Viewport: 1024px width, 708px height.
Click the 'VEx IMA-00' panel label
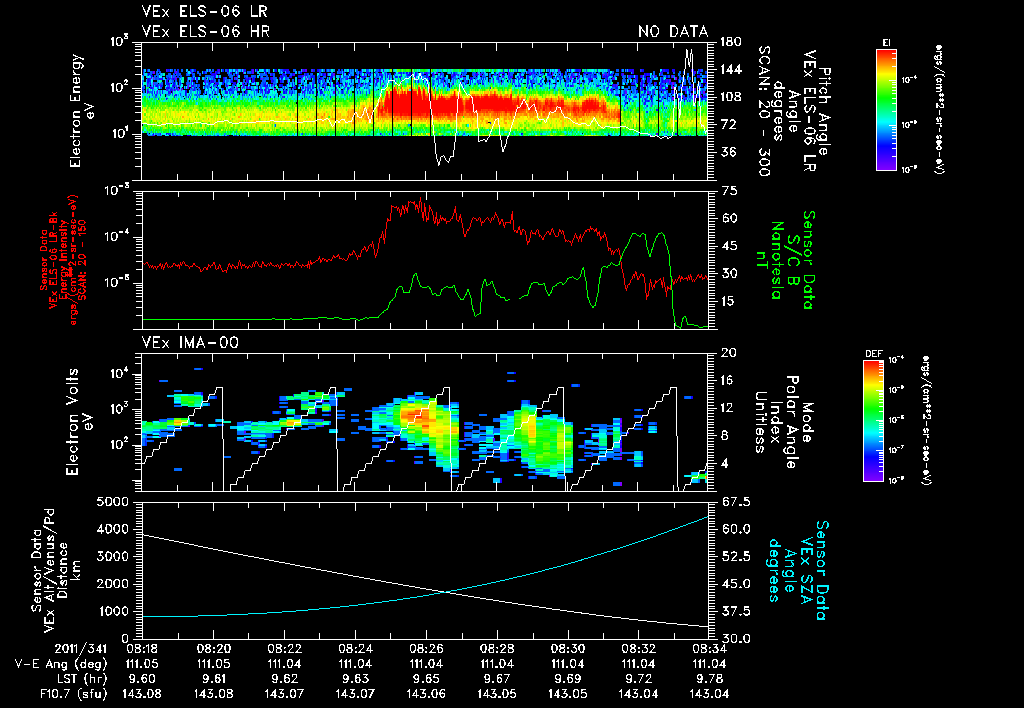pos(190,343)
